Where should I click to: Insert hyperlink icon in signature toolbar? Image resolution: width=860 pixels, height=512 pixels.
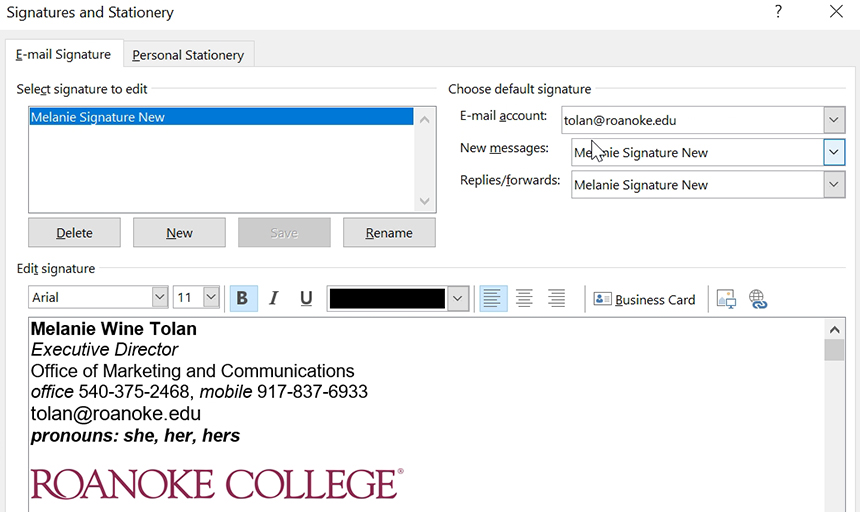pyautogui.click(x=758, y=299)
